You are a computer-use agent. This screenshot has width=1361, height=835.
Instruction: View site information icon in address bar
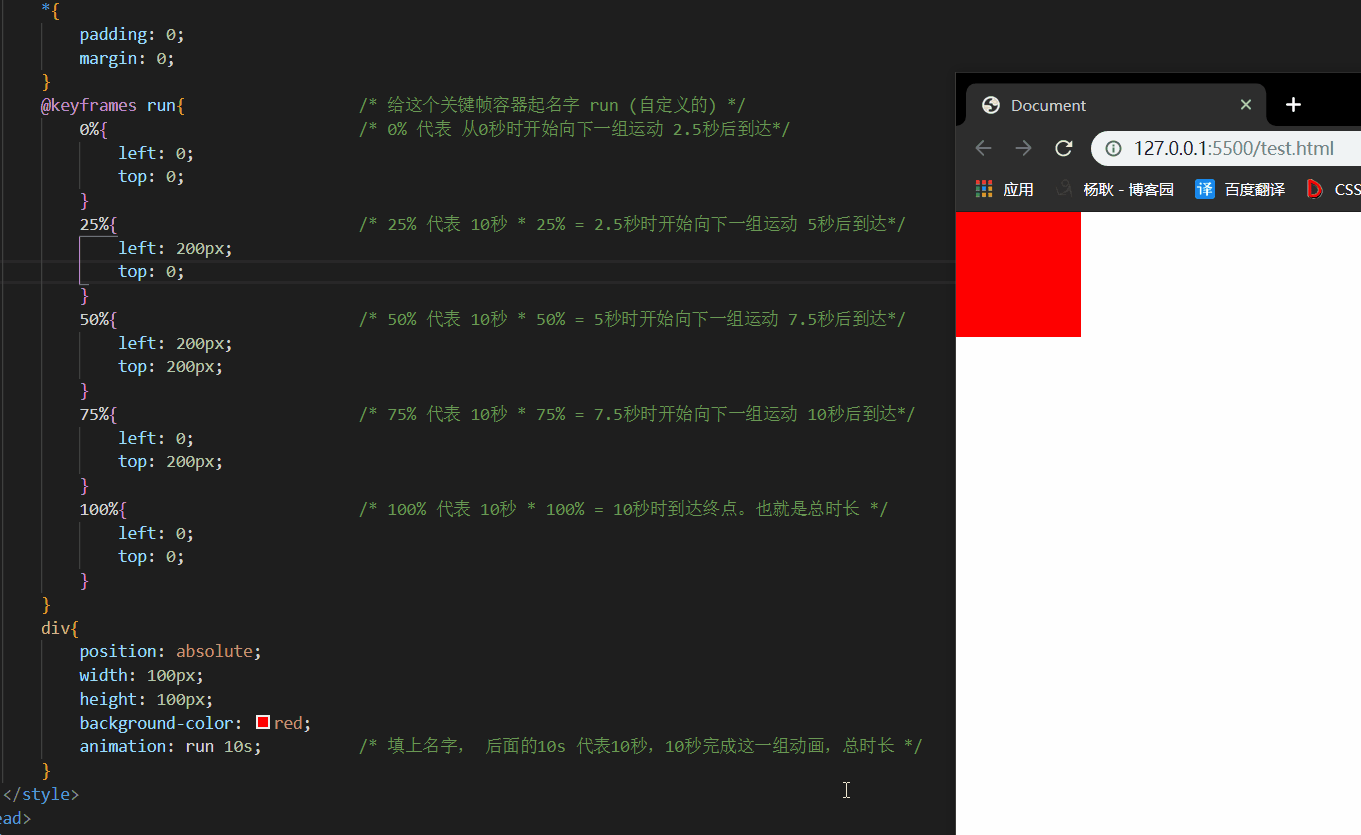(x=1113, y=149)
